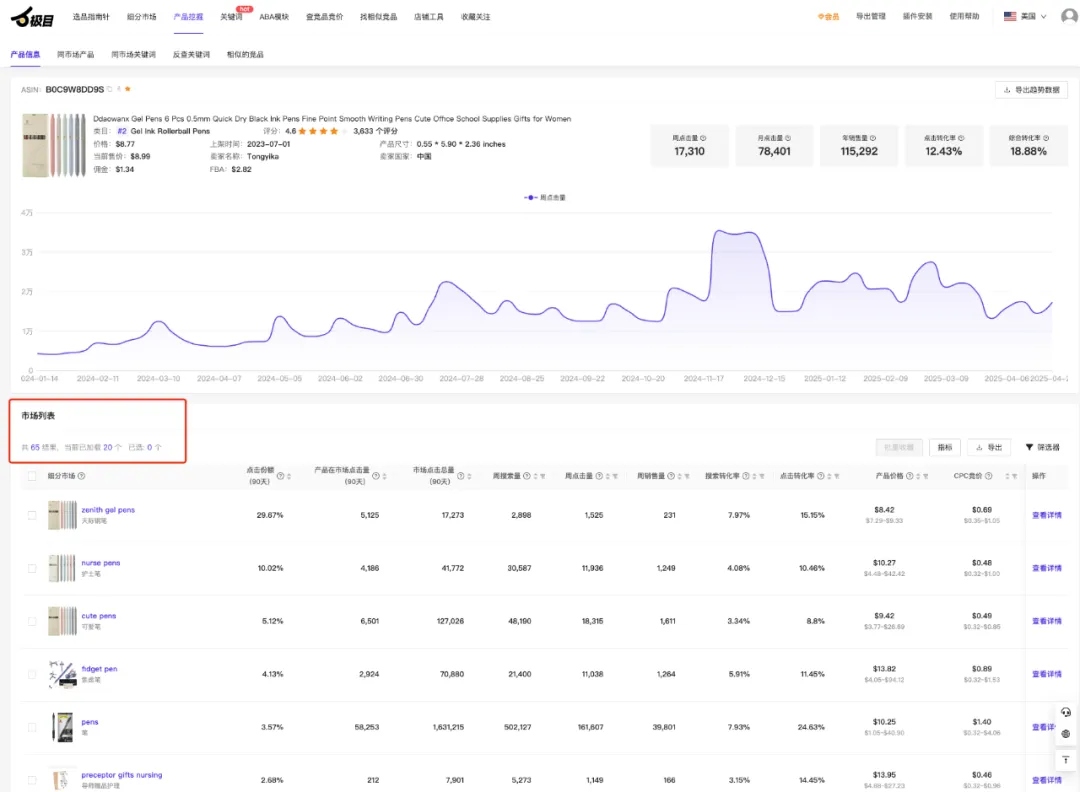Open 查看详情 for cute pens row

(x=1046, y=621)
